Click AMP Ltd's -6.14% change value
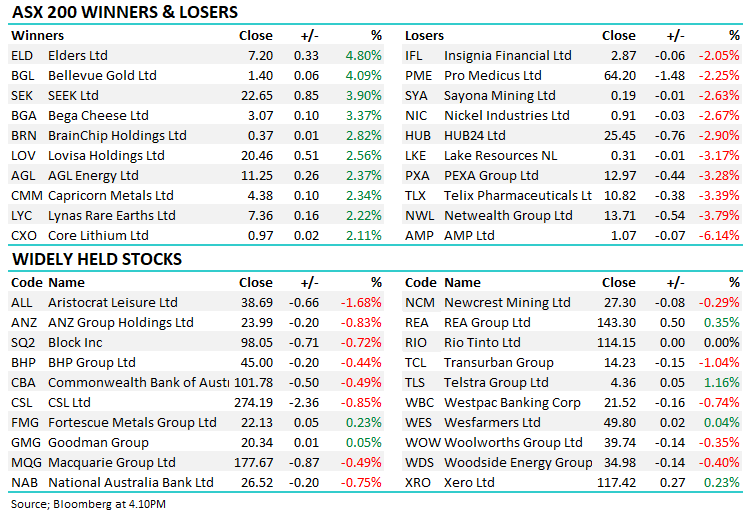748x517 pixels. click(x=720, y=236)
